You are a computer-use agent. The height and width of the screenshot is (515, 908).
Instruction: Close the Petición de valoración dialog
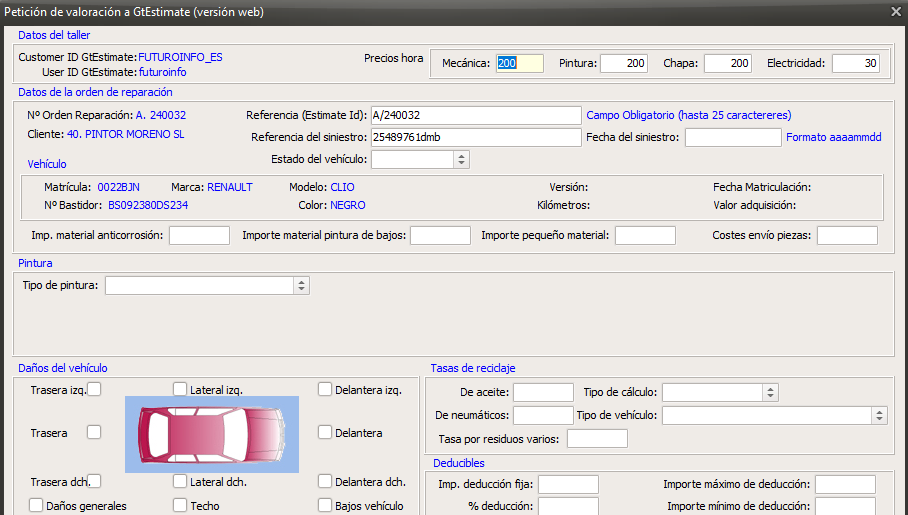click(896, 12)
